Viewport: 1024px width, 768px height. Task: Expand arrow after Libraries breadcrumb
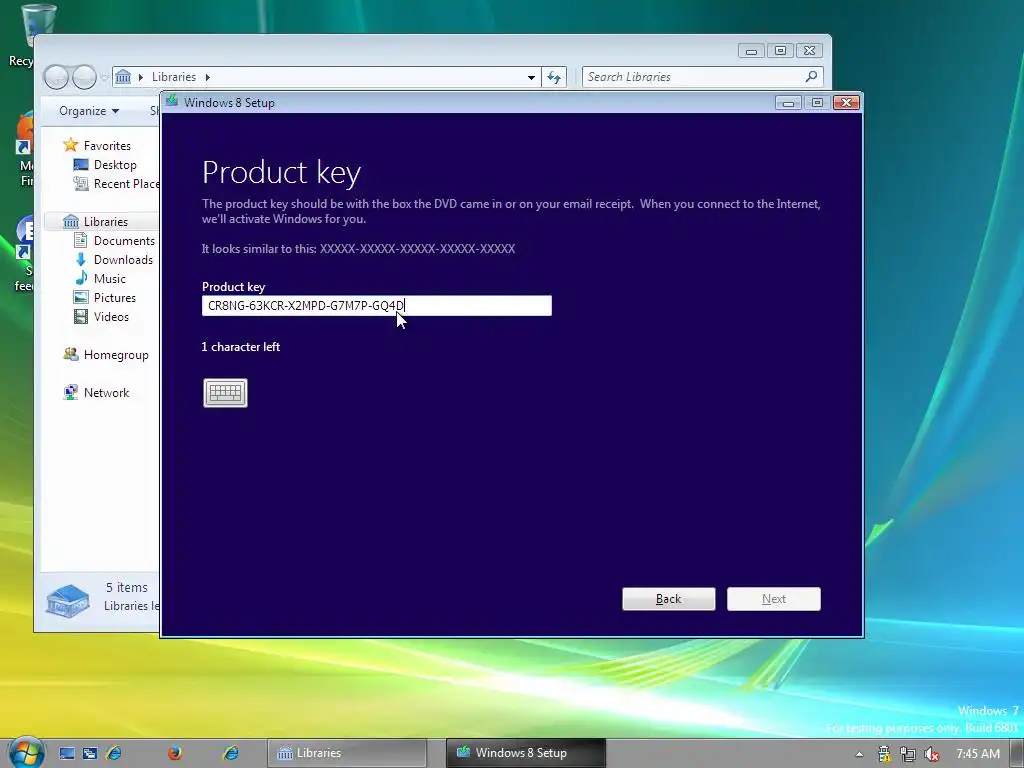coord(208,77)
